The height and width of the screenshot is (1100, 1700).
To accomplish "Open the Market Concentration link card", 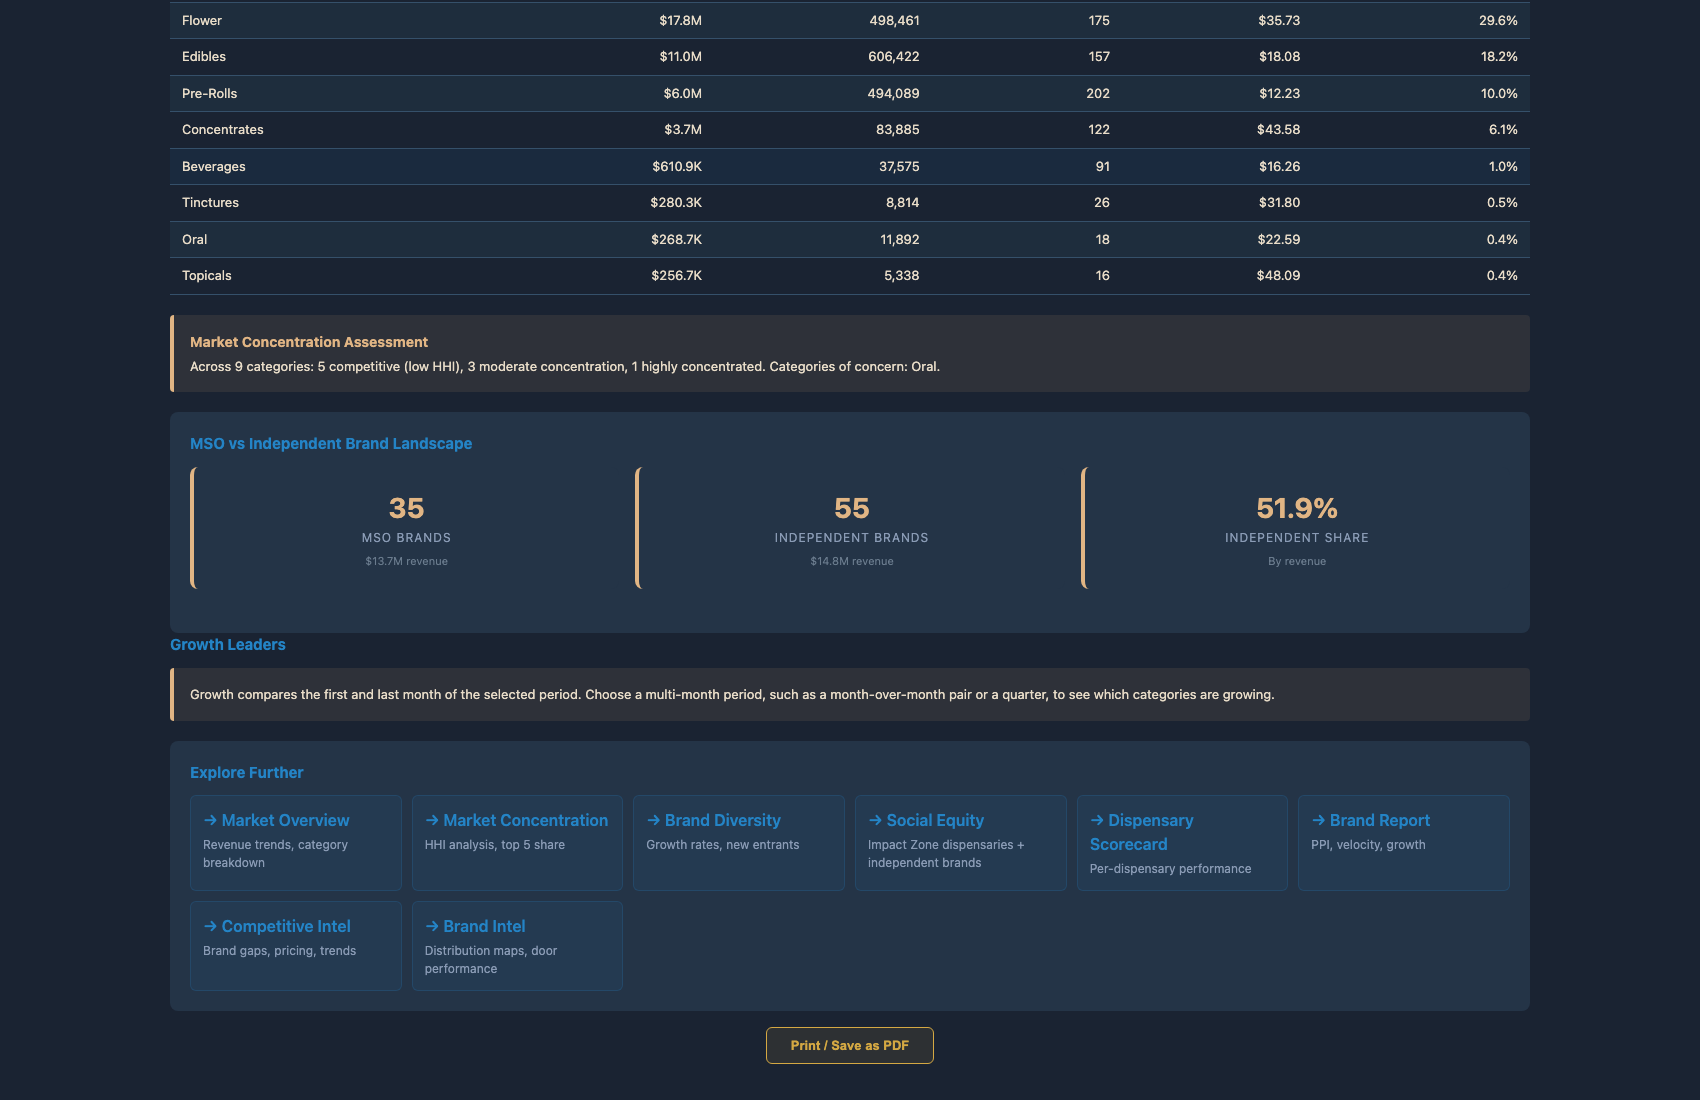I will (517, 843).
